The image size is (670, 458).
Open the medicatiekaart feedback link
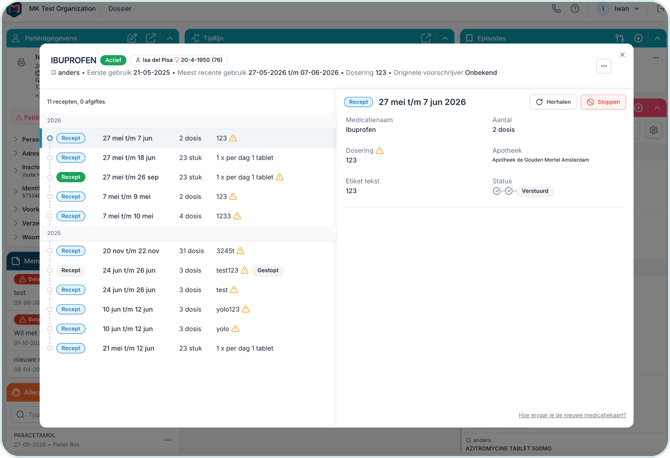click(x=572, y=415)
